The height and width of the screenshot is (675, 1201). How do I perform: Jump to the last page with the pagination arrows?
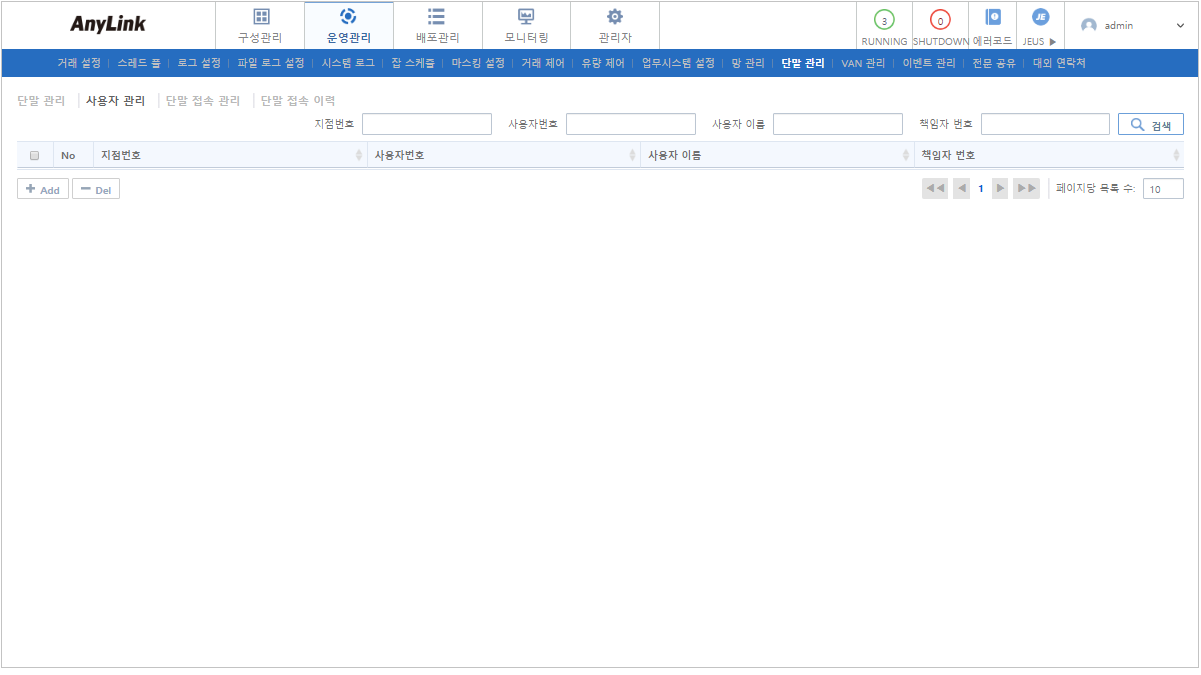(x=1026, y=188)
